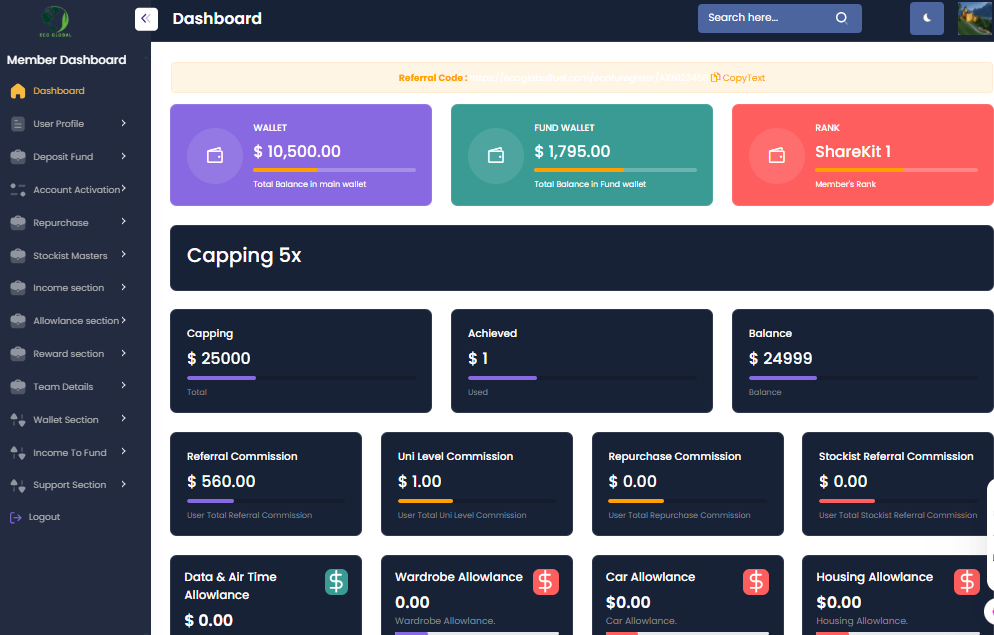The width and height of the screenshot is (994, 635).
Task: Toggle dark mode with the moon button
Action: [927, 18]
